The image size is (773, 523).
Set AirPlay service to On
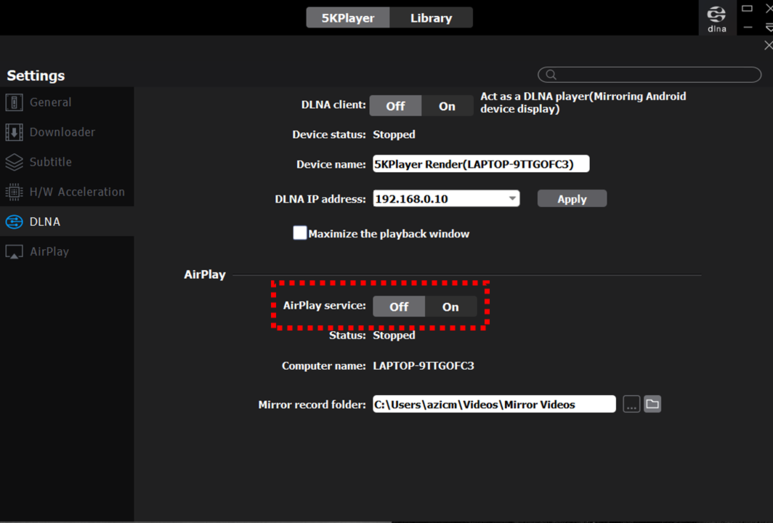[x=451, y=307]
